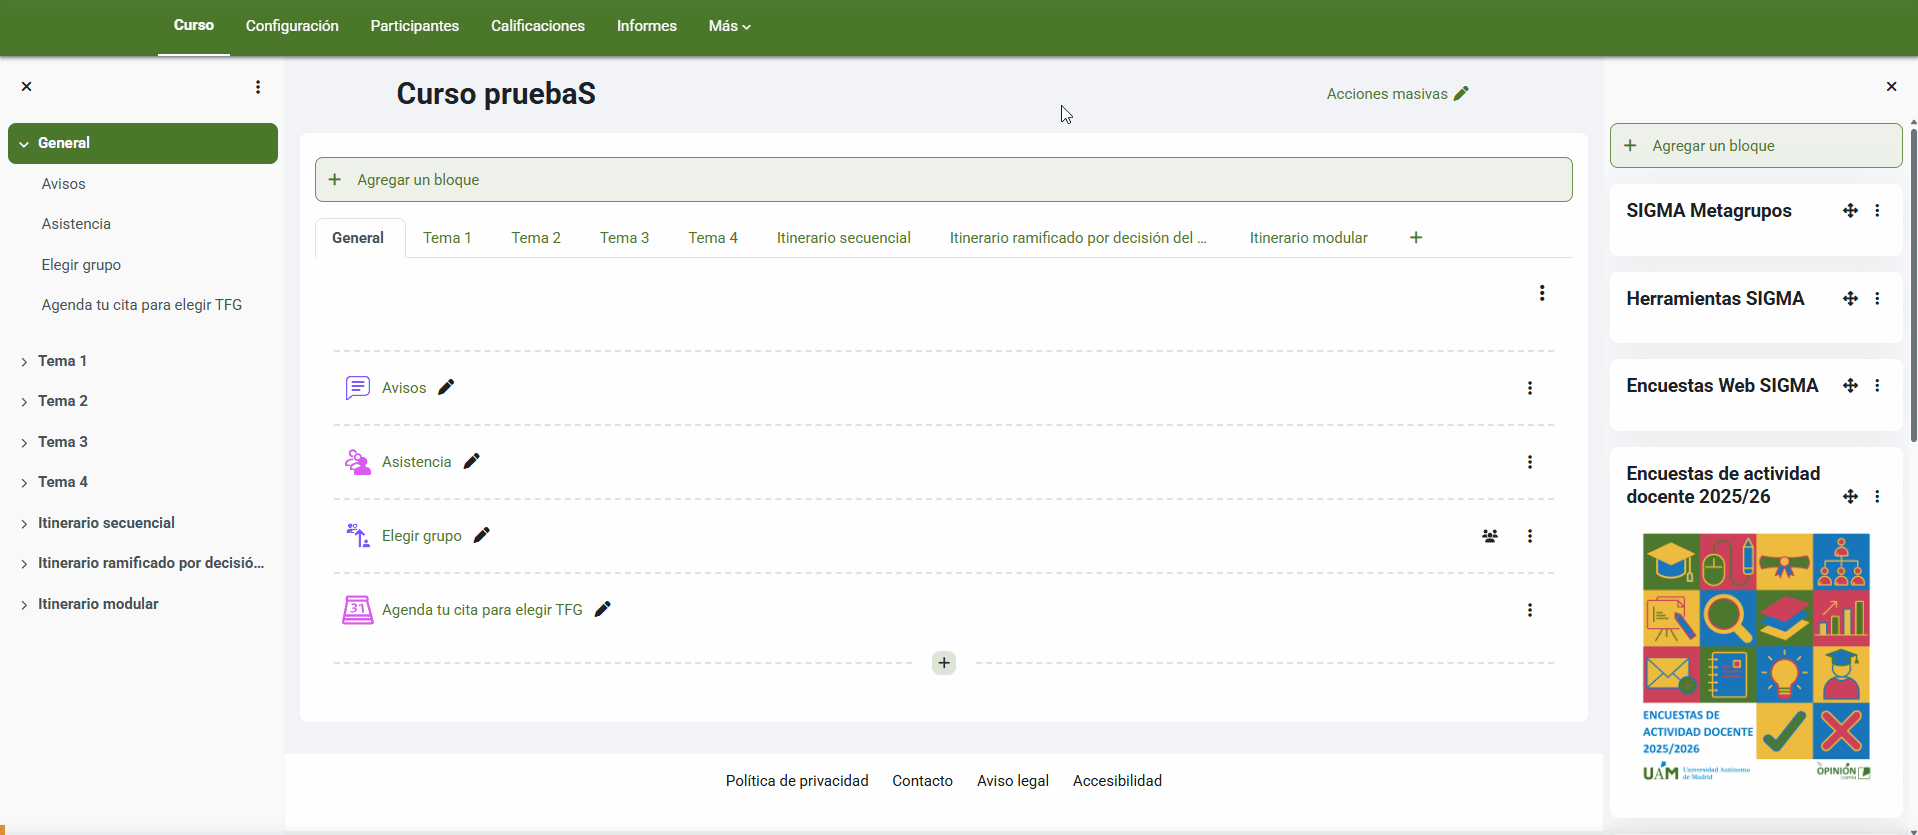
Task: Click the add activity plus button below Agenda
Action: pos(943,663)
